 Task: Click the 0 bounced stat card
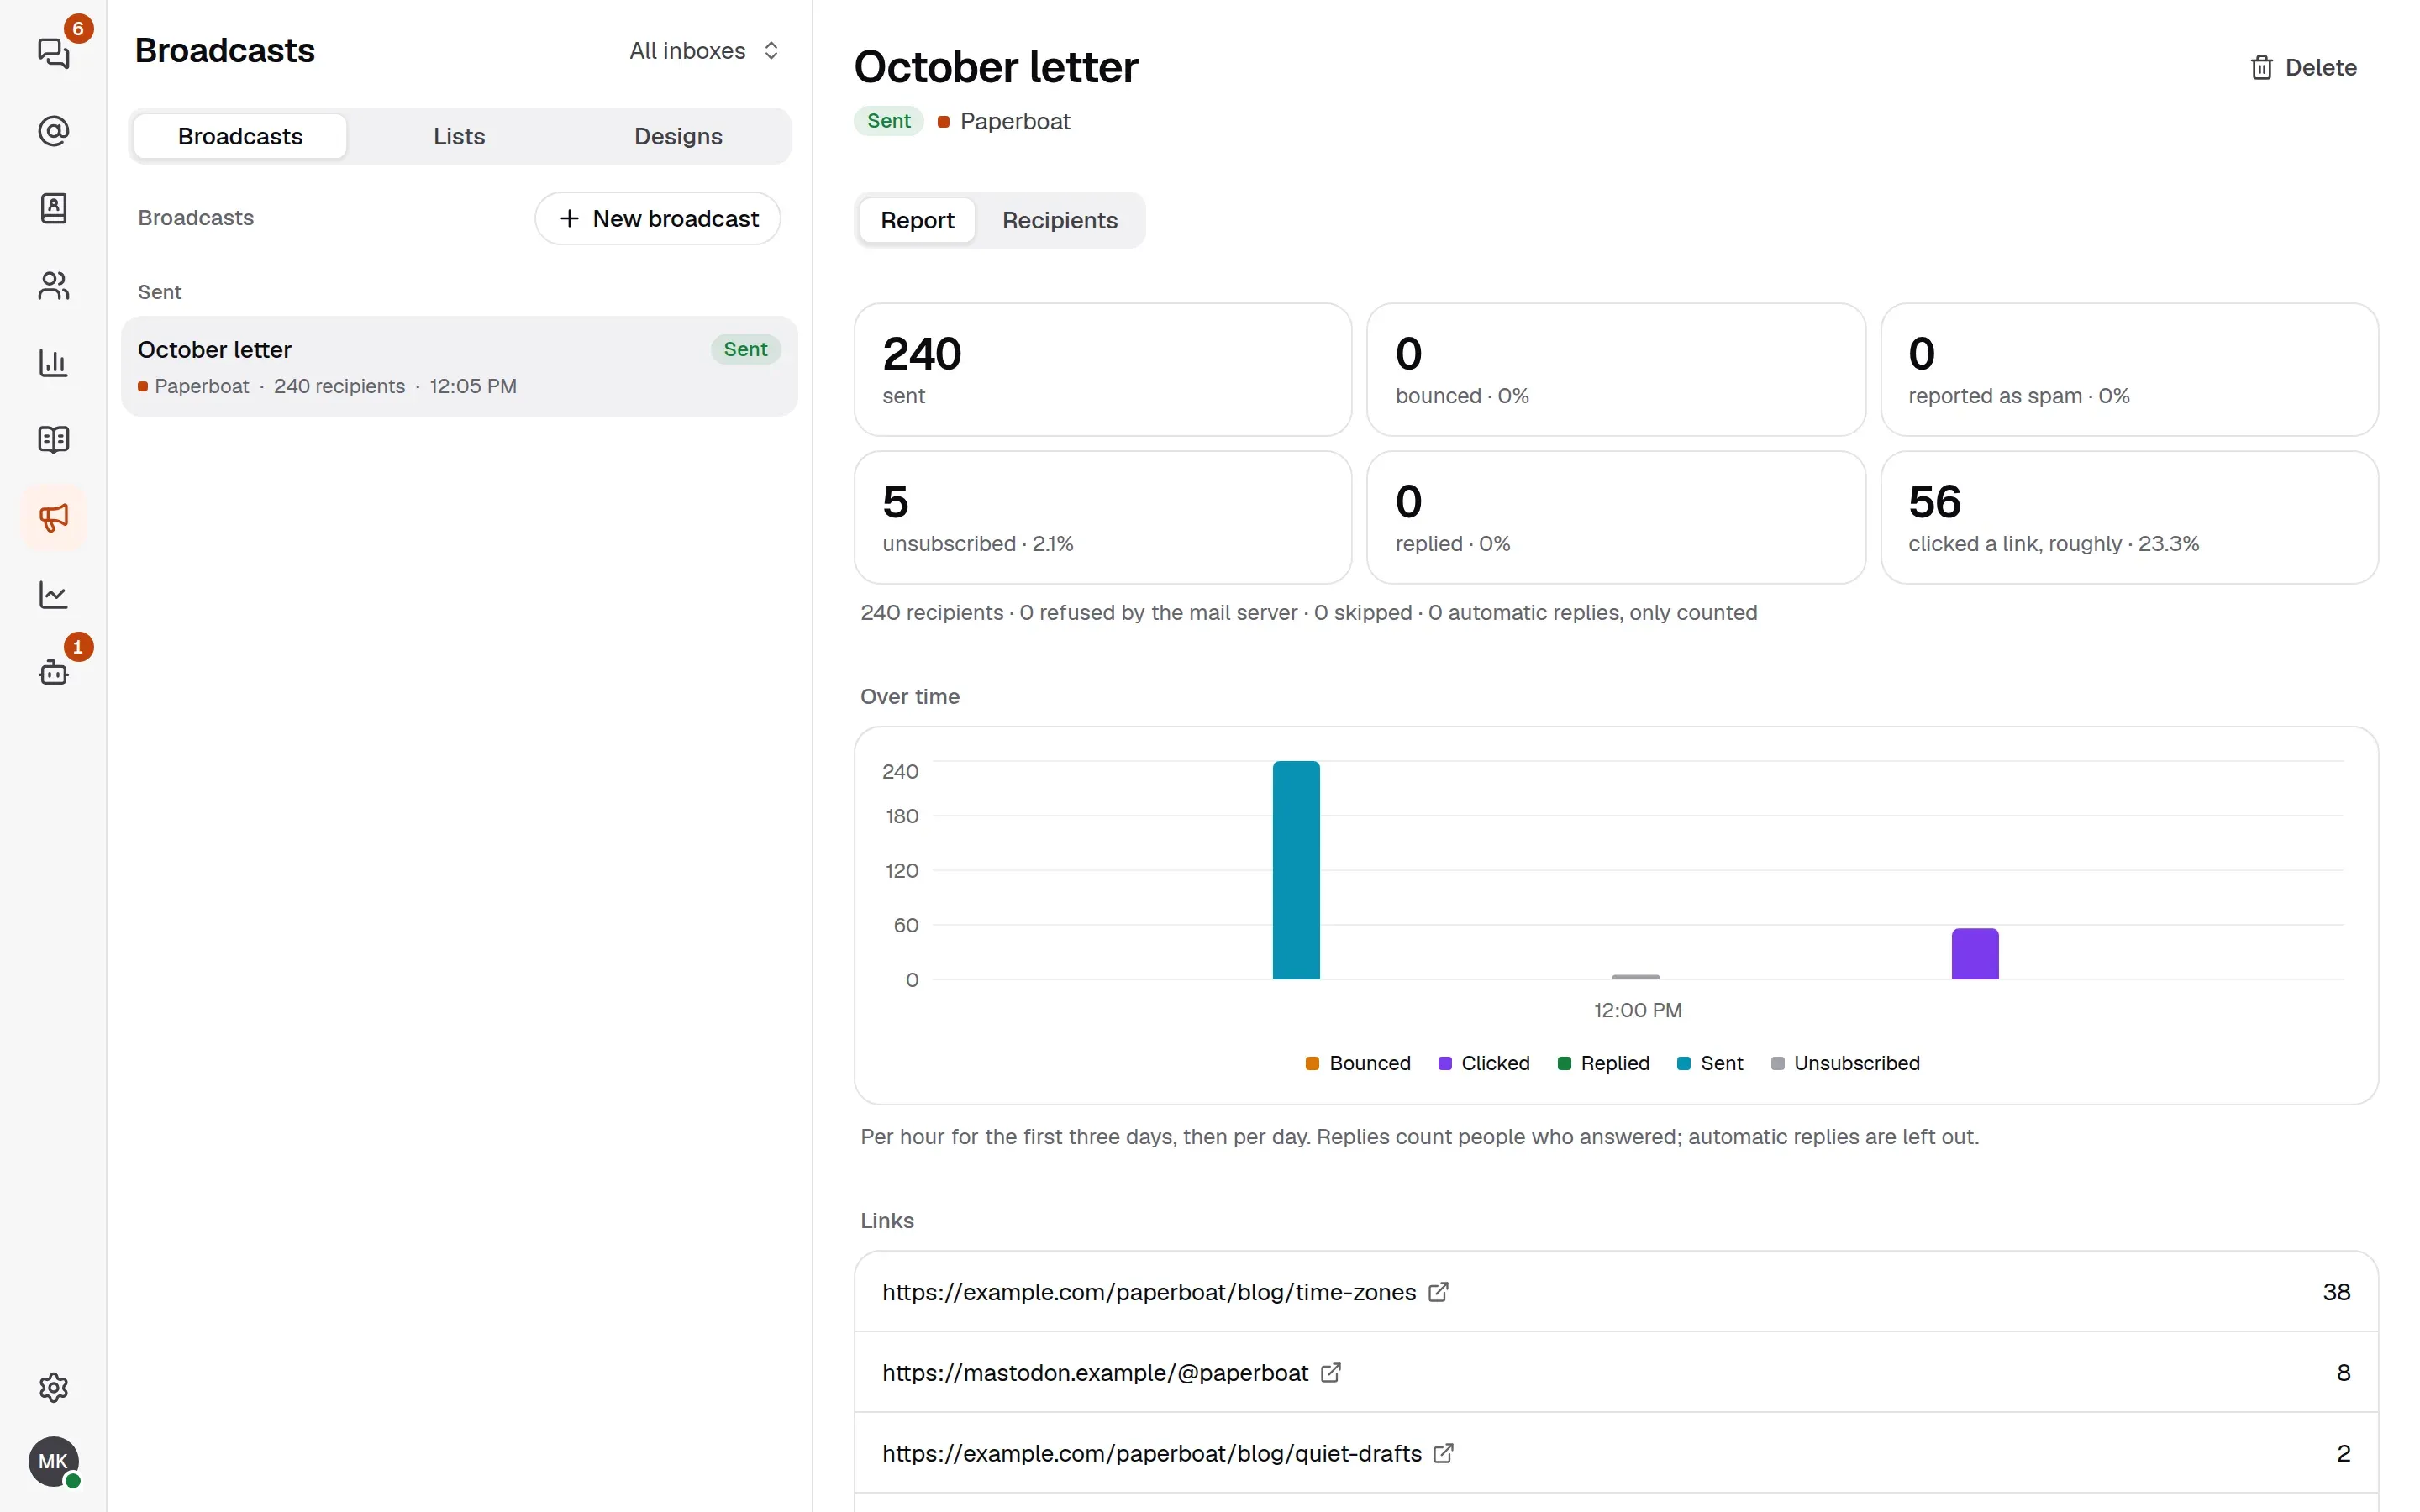pyautogui.click(x=1616, y=370)
